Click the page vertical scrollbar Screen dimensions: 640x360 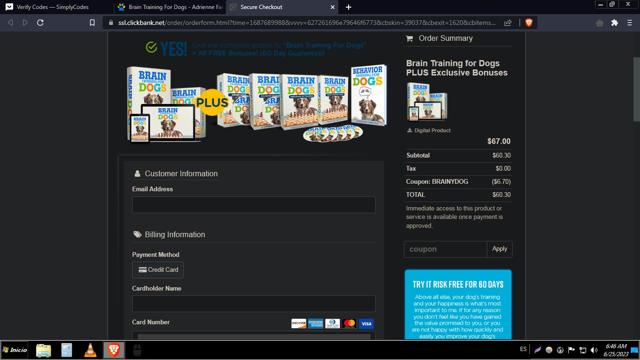click(636, 89)
